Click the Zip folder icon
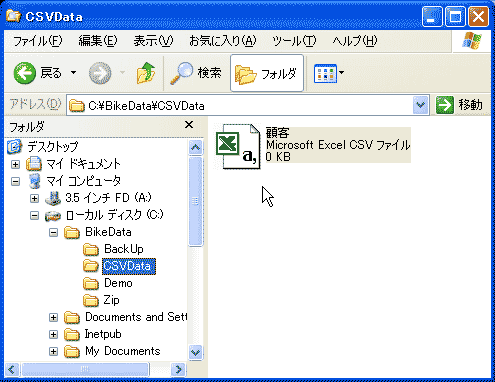495x382 pixels. click(91, 301)
